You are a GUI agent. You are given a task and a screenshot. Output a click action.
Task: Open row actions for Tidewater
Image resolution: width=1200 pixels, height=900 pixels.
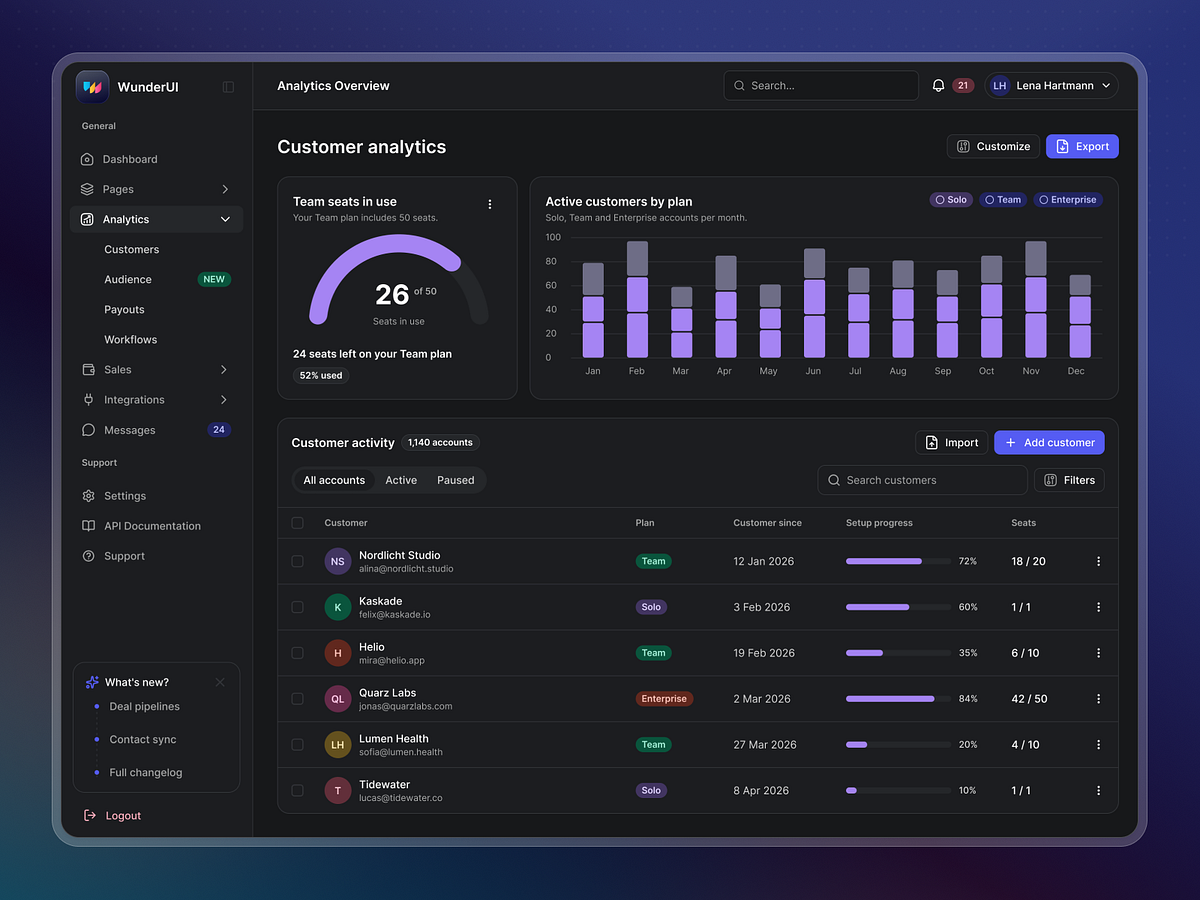(1098, 791)
